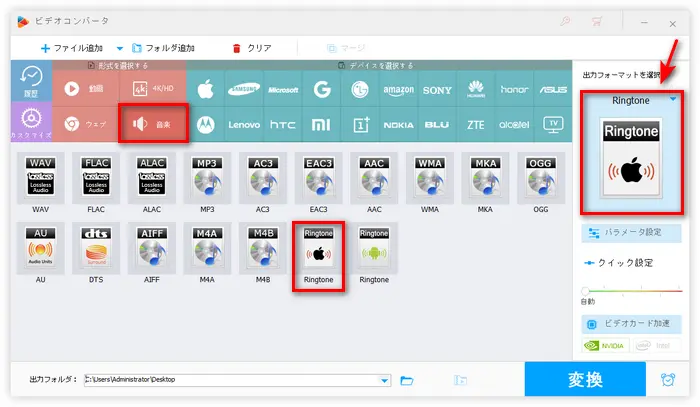Open the browse output folder icon
Image resolution: width=700 pixels, height=407 pixels.
pos(407,380)
